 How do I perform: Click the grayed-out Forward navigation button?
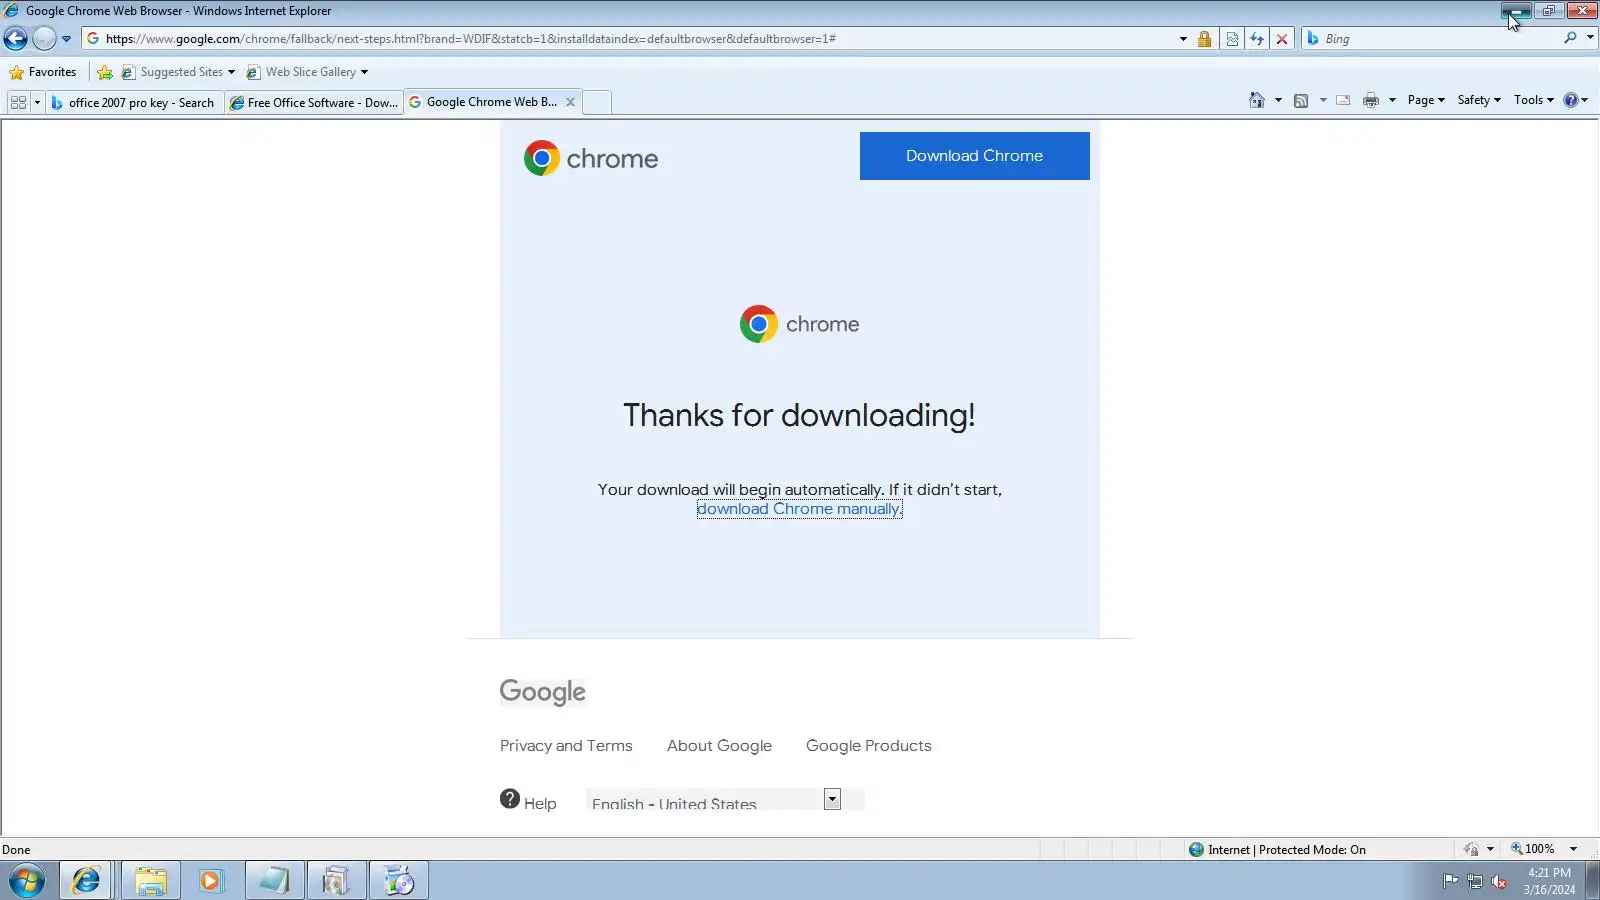click(44, 39)
